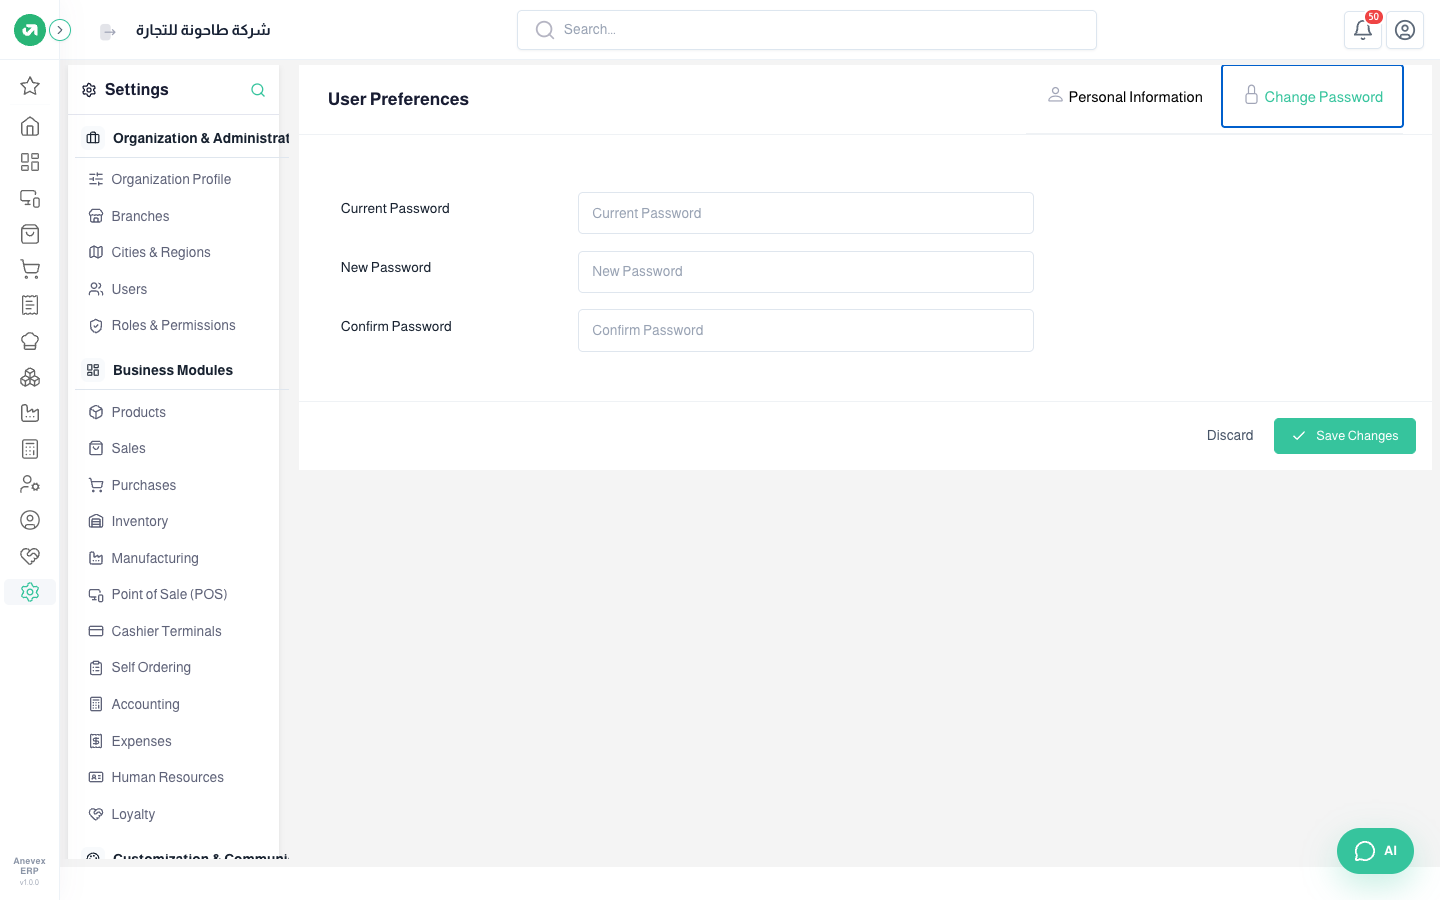Select the highlighted settings gear in sidebar

pos(30,592)
